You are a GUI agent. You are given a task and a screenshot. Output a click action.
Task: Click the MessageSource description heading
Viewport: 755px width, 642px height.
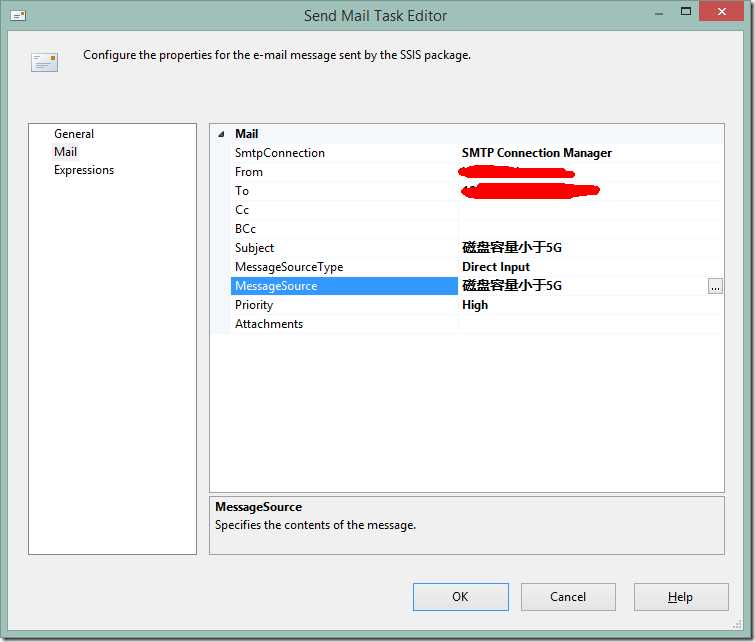pos(259,507)
